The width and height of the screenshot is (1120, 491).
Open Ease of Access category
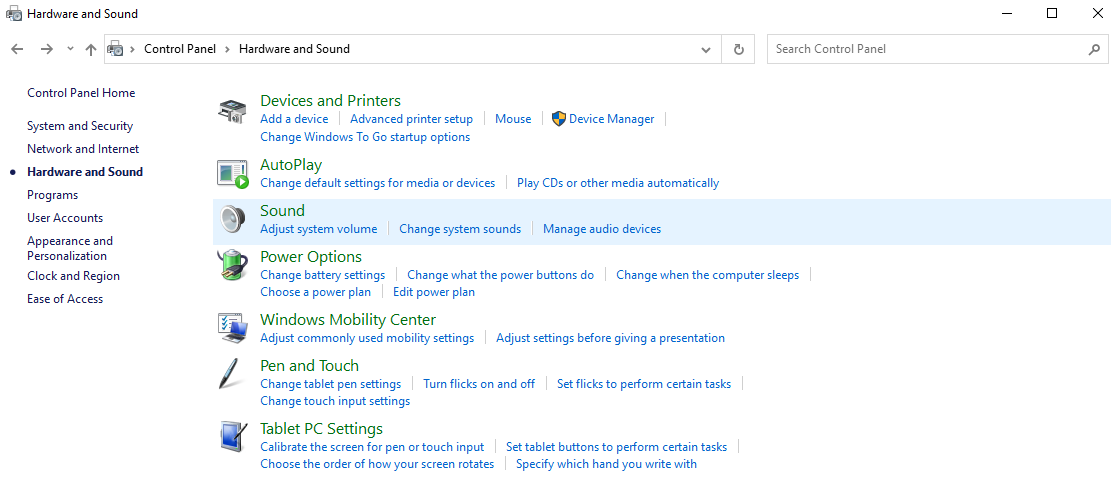65,299
